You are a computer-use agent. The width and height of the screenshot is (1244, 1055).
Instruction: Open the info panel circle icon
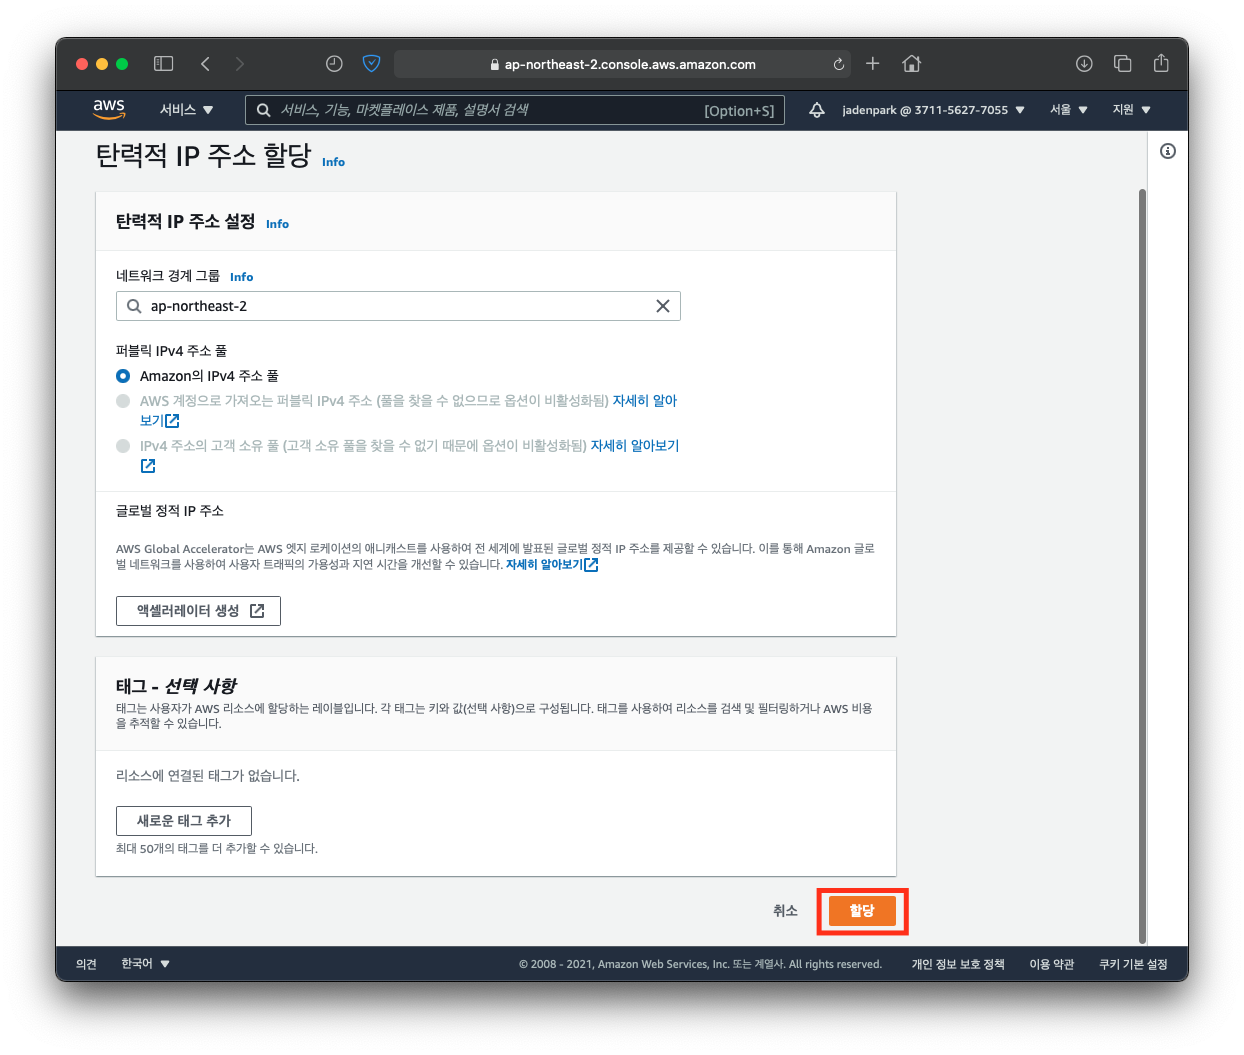pos(1168,151)
